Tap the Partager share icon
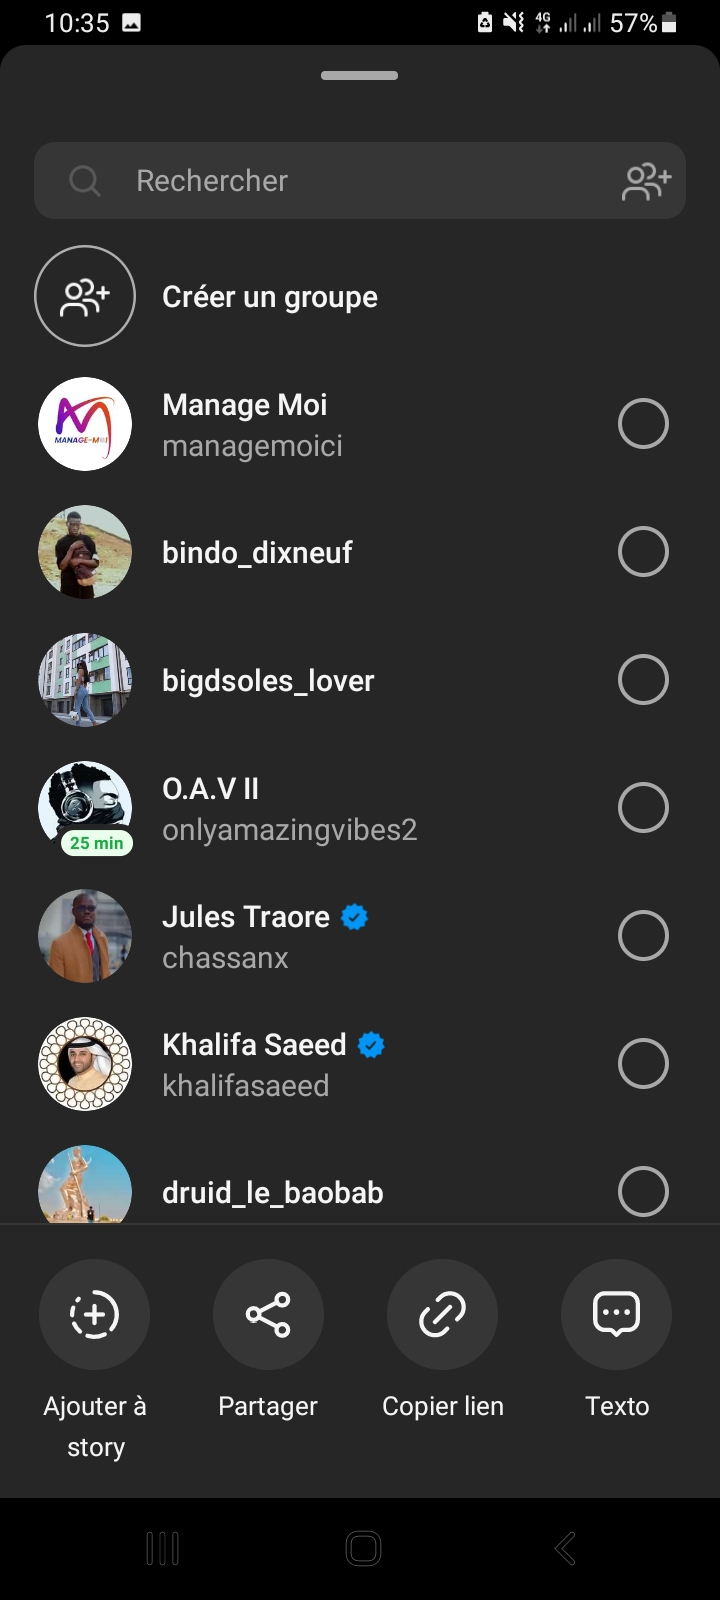The height and width of the screenshot is (1600, 720). (x=268, y=1314)
